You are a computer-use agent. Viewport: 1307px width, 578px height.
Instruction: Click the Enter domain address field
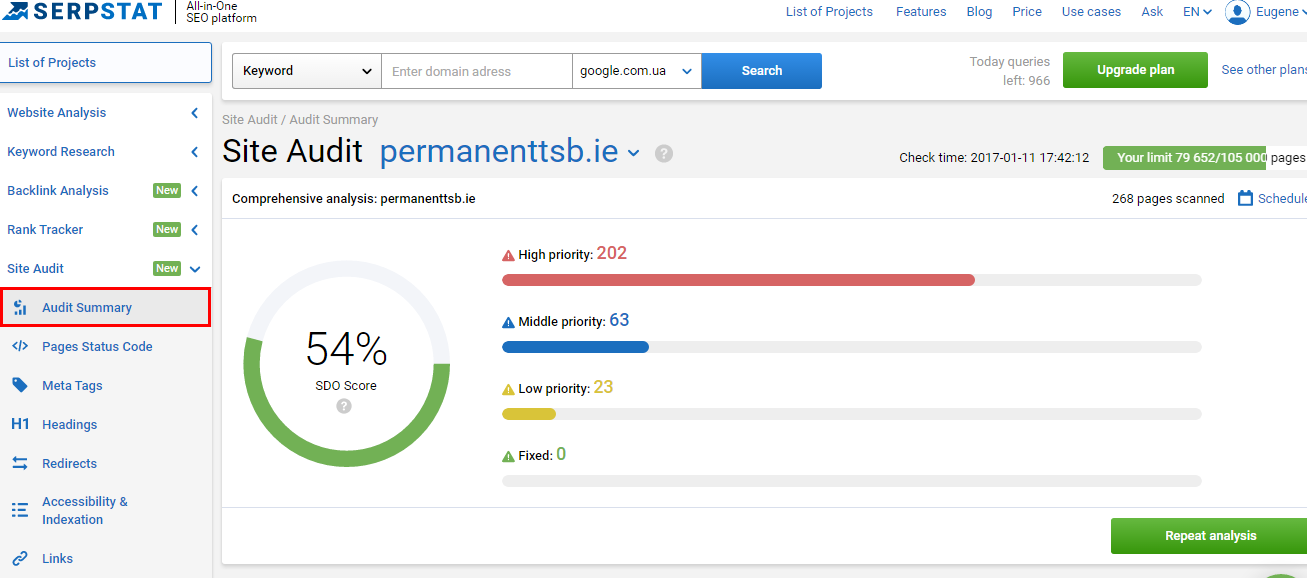click(477, 71)
